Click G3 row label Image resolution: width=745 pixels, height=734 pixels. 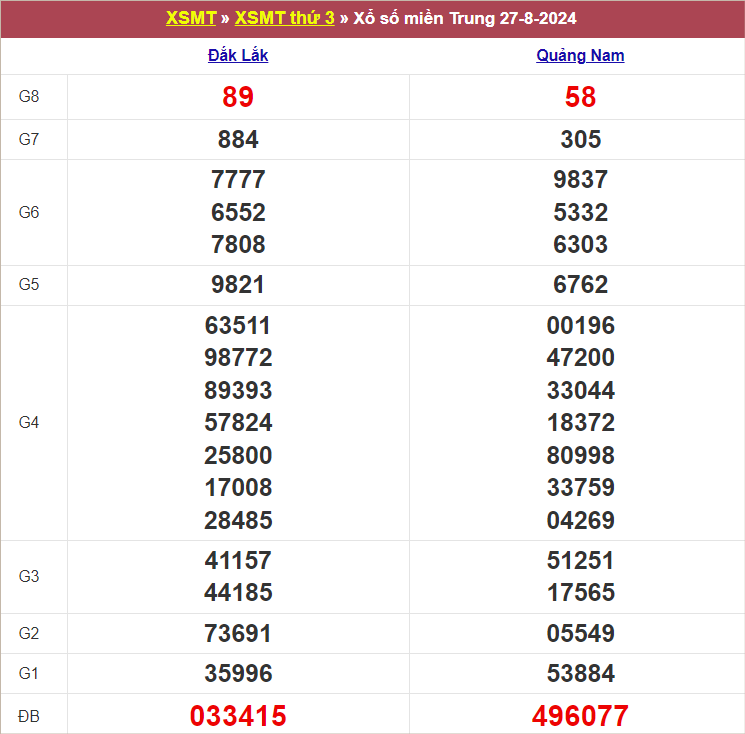(29, 576)
